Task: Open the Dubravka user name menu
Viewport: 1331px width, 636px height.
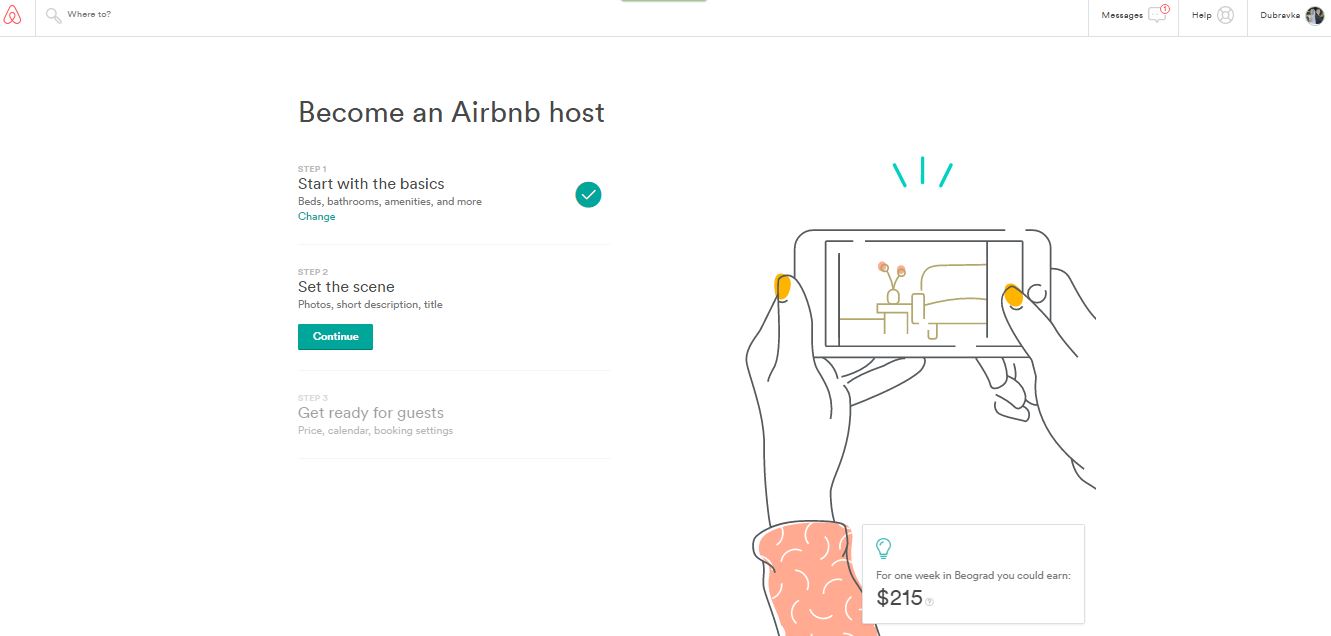Action: coord(1279,15)
